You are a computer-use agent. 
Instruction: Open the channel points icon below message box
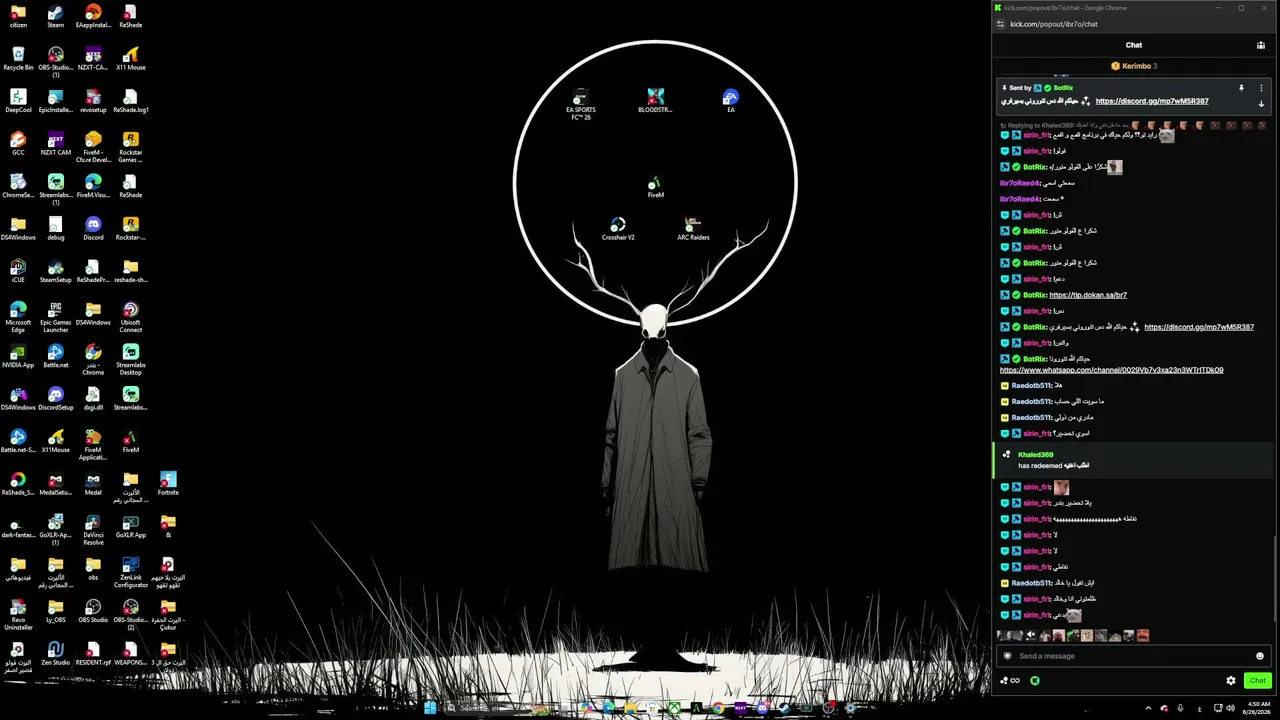pyautogui.click(x=1010, y=681)
